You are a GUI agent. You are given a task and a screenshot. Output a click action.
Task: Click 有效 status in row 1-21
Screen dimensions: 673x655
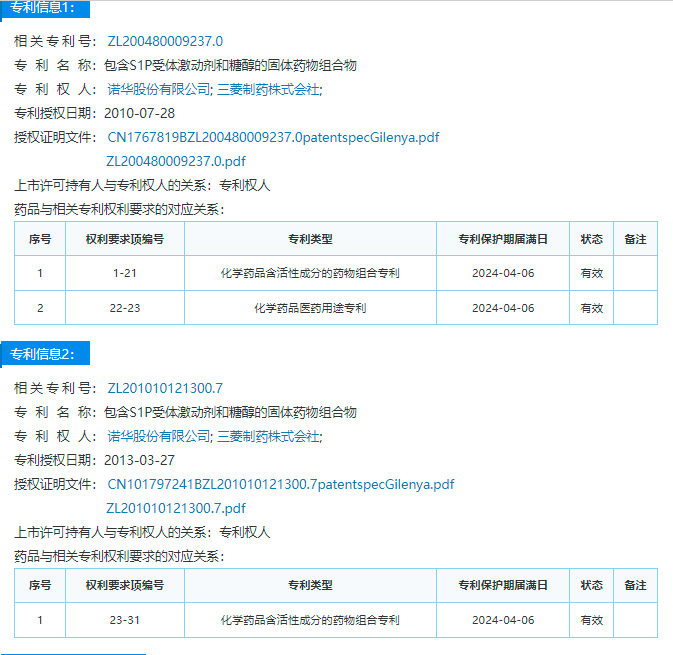pos(592,273)
